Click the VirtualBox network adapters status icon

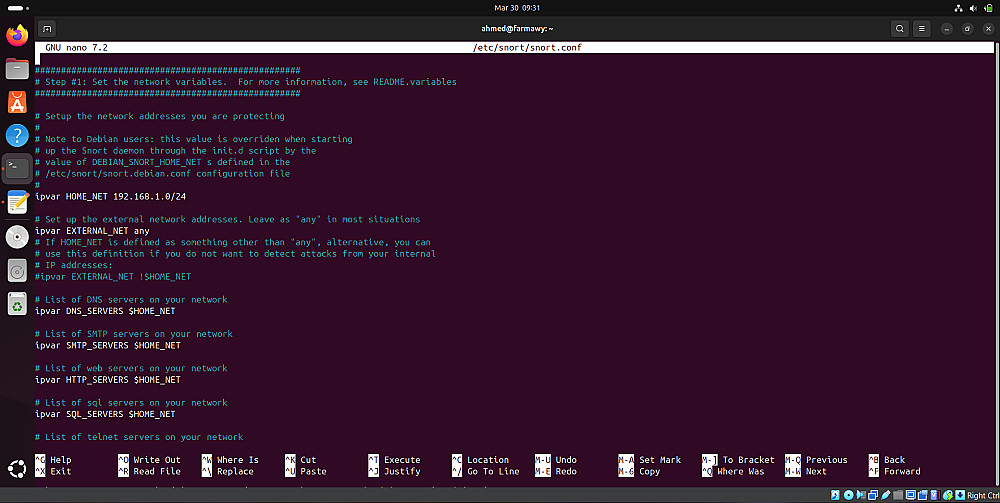tap(873, 495)
